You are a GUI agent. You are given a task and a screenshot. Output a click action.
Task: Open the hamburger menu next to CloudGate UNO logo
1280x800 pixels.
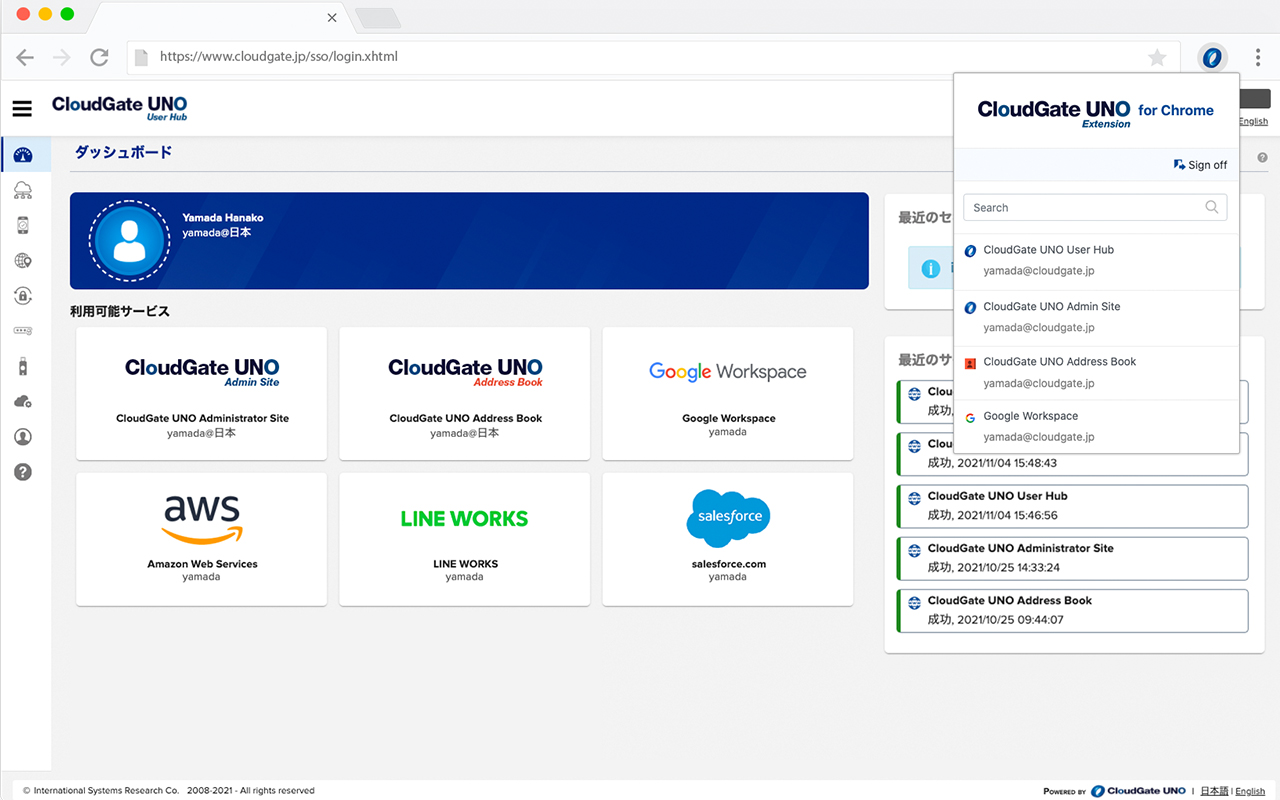point(22,108)
